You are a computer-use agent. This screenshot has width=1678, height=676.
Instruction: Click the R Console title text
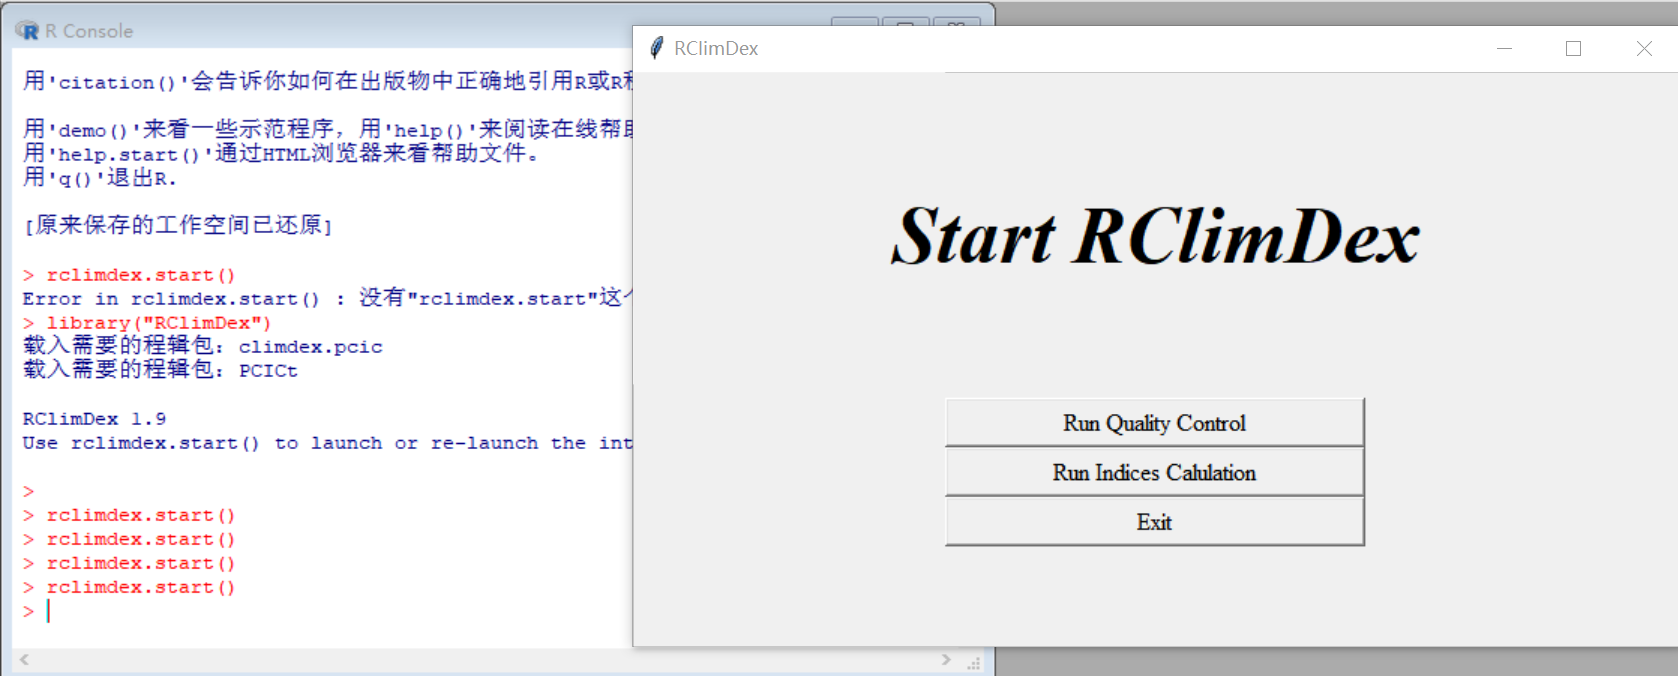tap(89, 31)
